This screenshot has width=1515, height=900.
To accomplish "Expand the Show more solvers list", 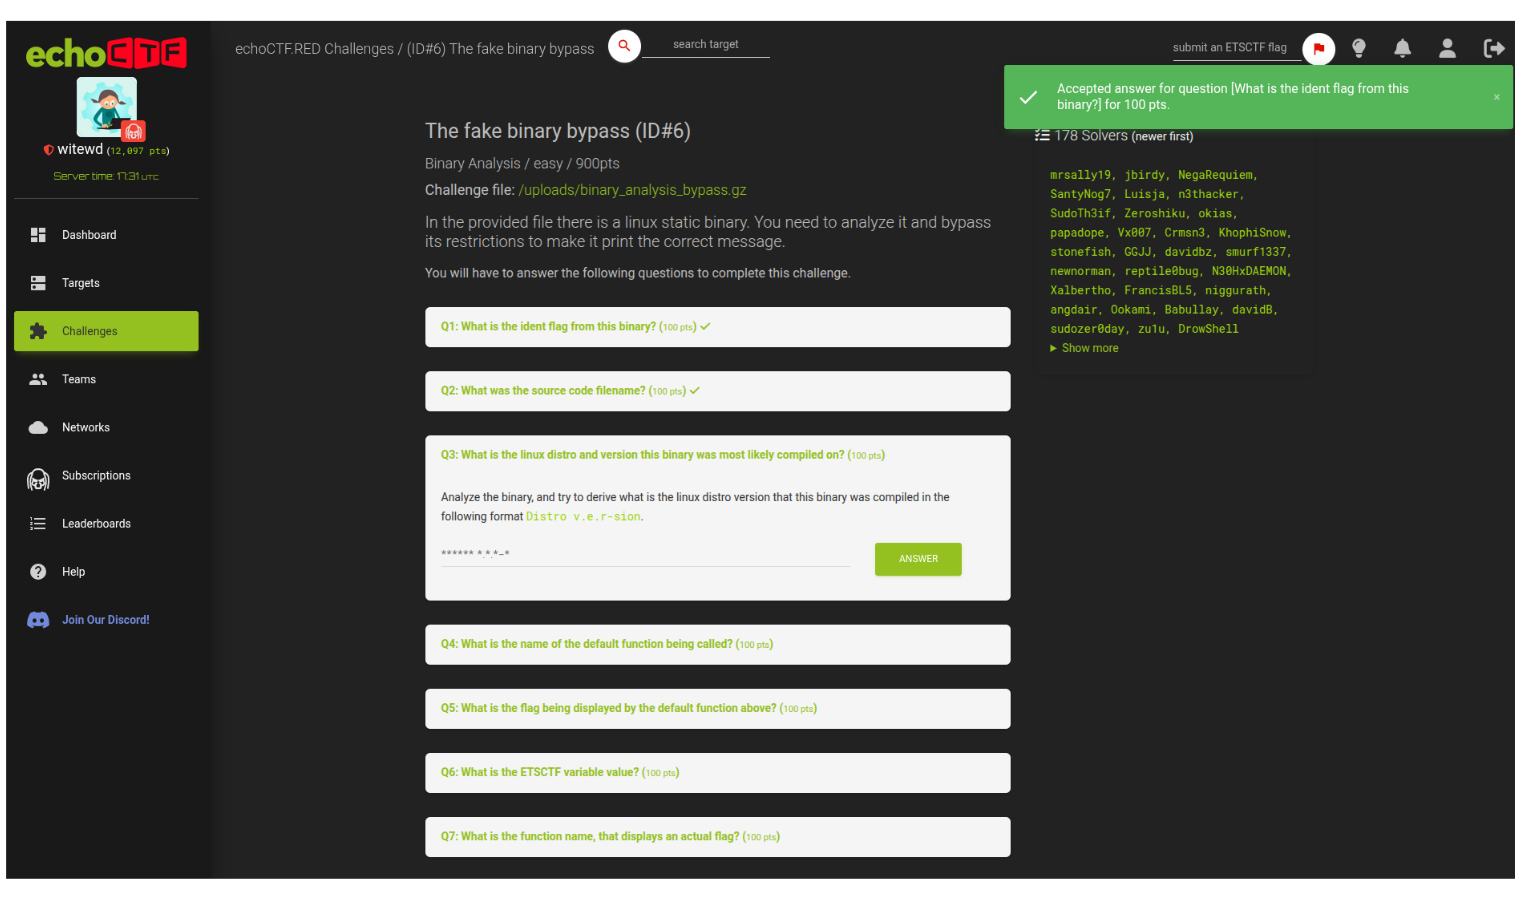I will click(1089, 348).
